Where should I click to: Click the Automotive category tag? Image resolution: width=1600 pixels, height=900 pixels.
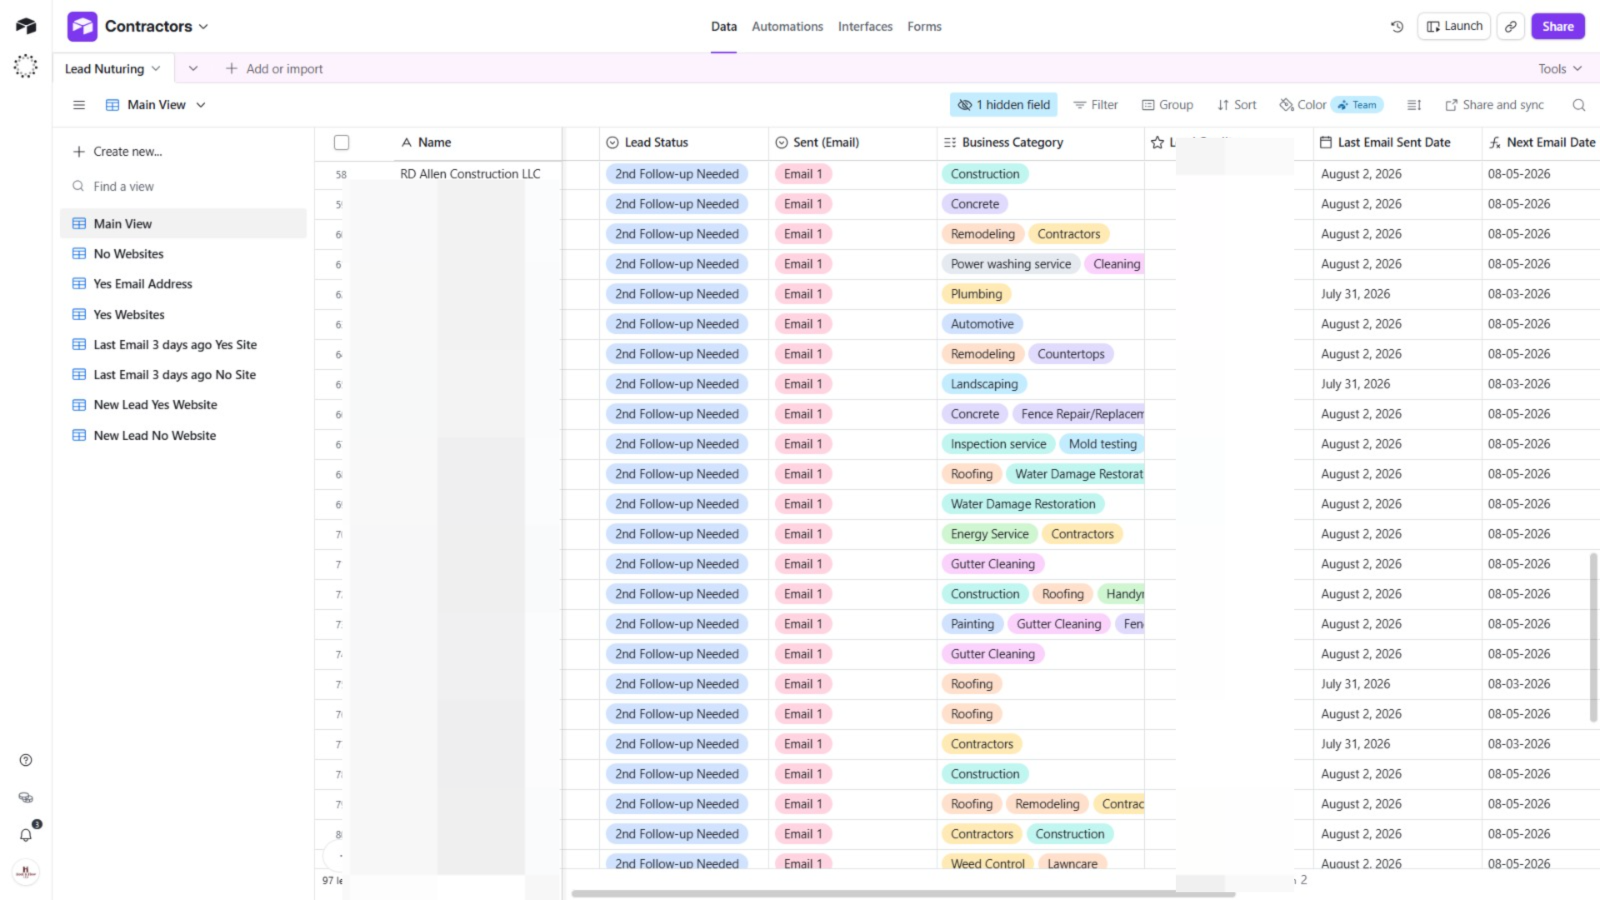point(982,324)
